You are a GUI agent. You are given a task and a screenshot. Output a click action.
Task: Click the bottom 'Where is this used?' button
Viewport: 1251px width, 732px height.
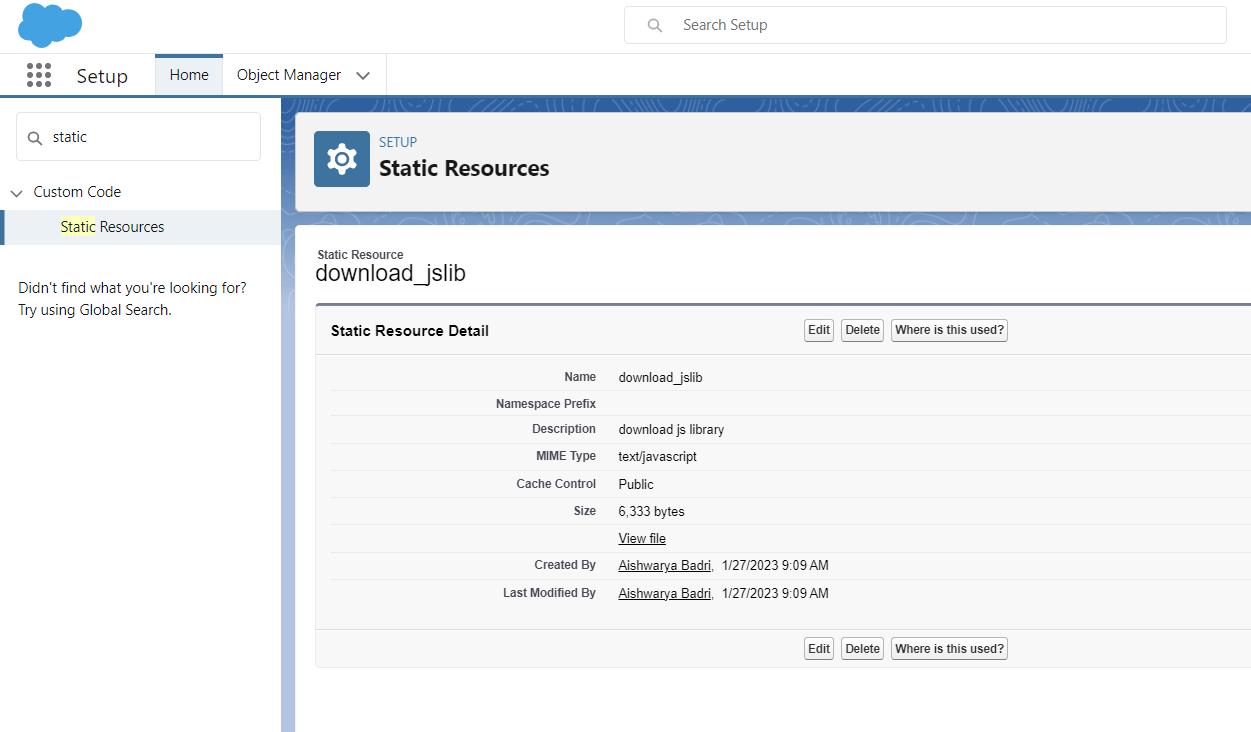pyautogui.click(x=948, y=648)
